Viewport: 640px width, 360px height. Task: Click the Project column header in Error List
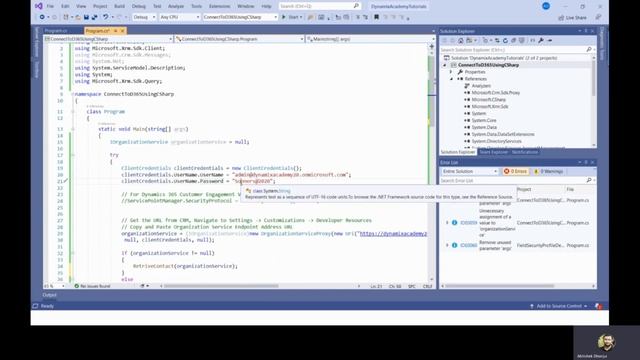(x=524, y=189)
